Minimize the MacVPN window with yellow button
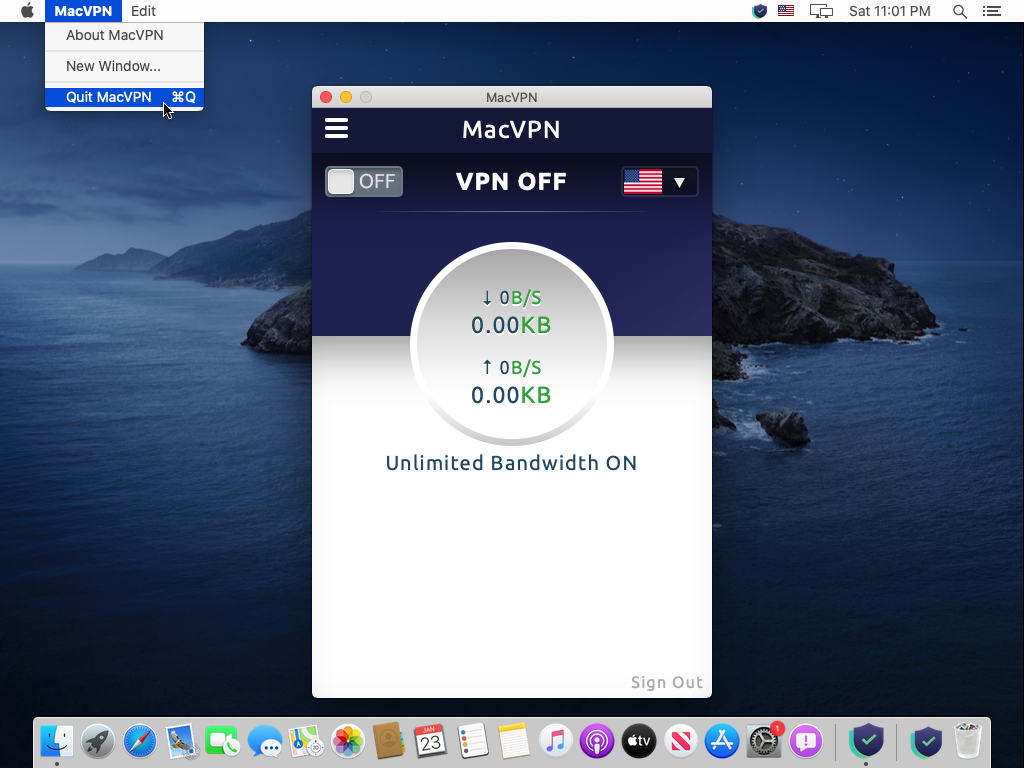Viewport: 1024px width, 768px height. pyautogui.click(x=346, y=97)
